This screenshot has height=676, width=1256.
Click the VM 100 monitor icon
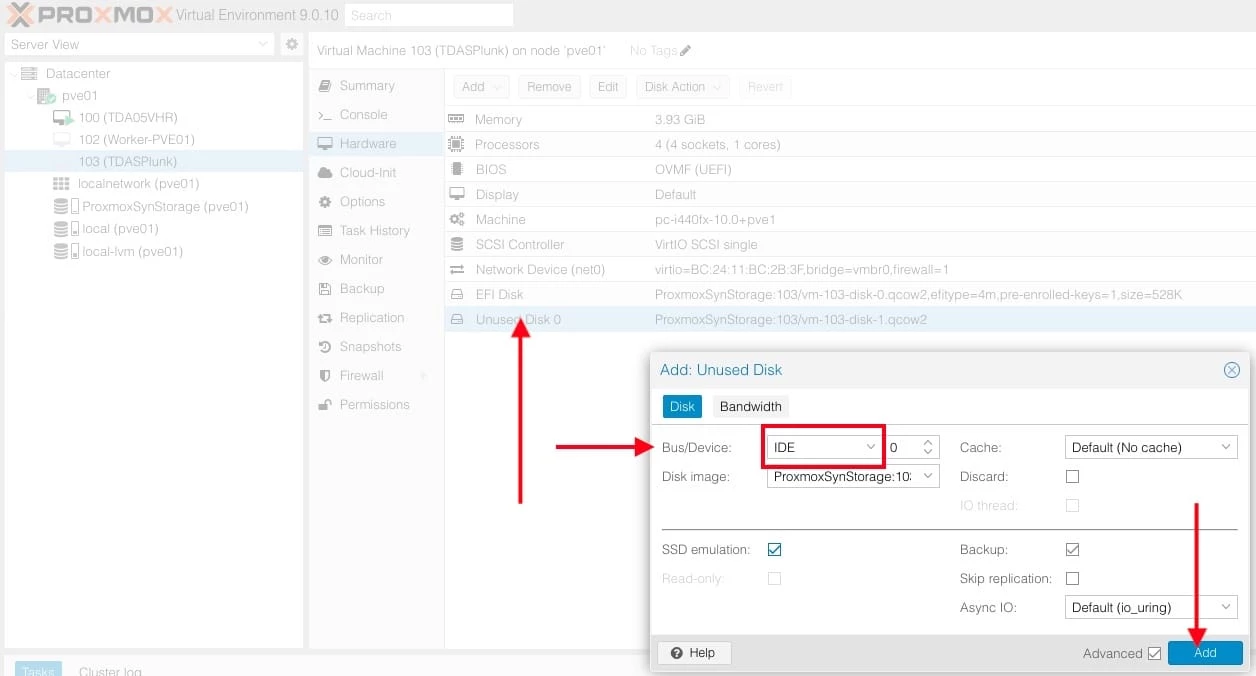pos(62,118)
